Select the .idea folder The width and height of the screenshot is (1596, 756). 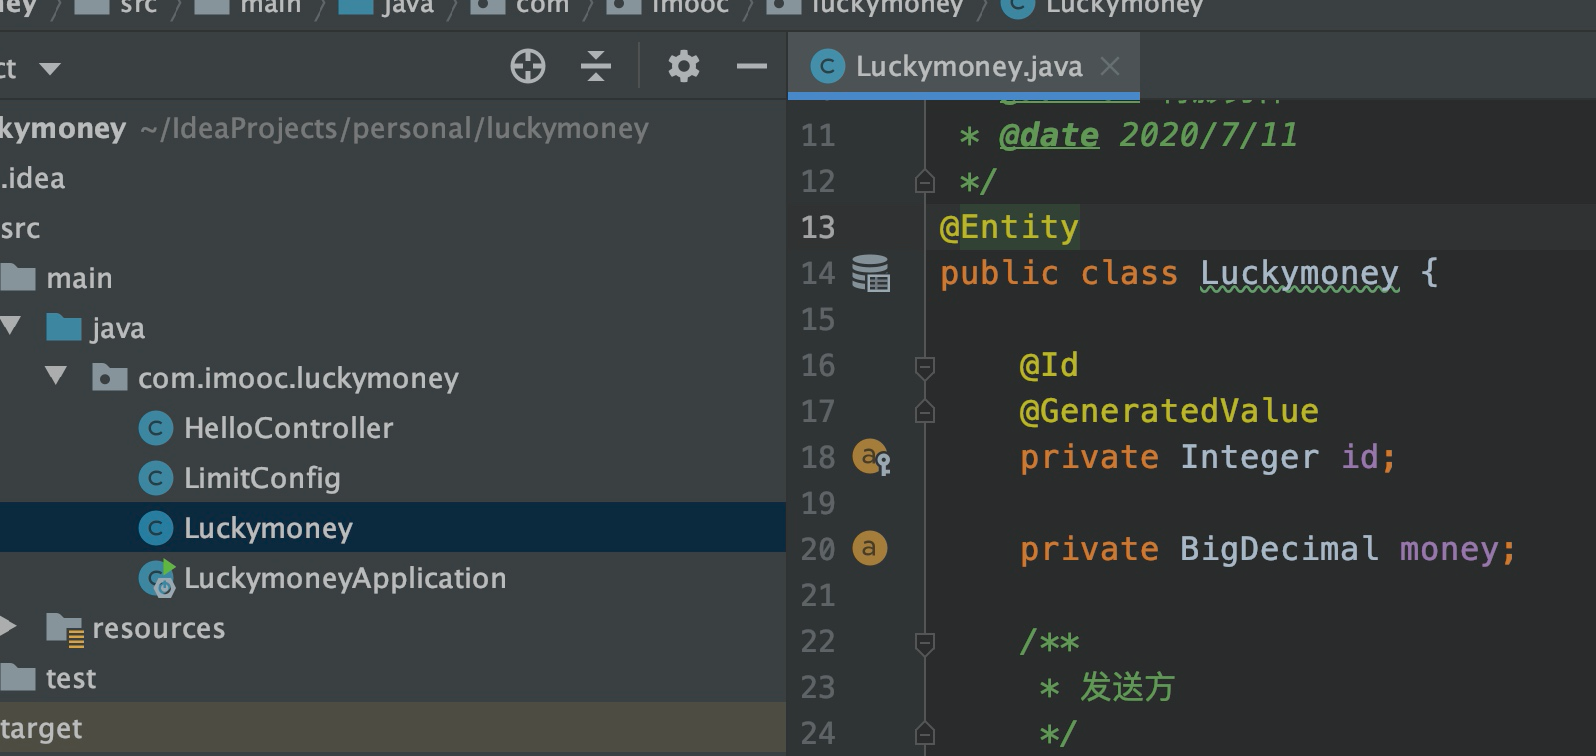[33, 178]
